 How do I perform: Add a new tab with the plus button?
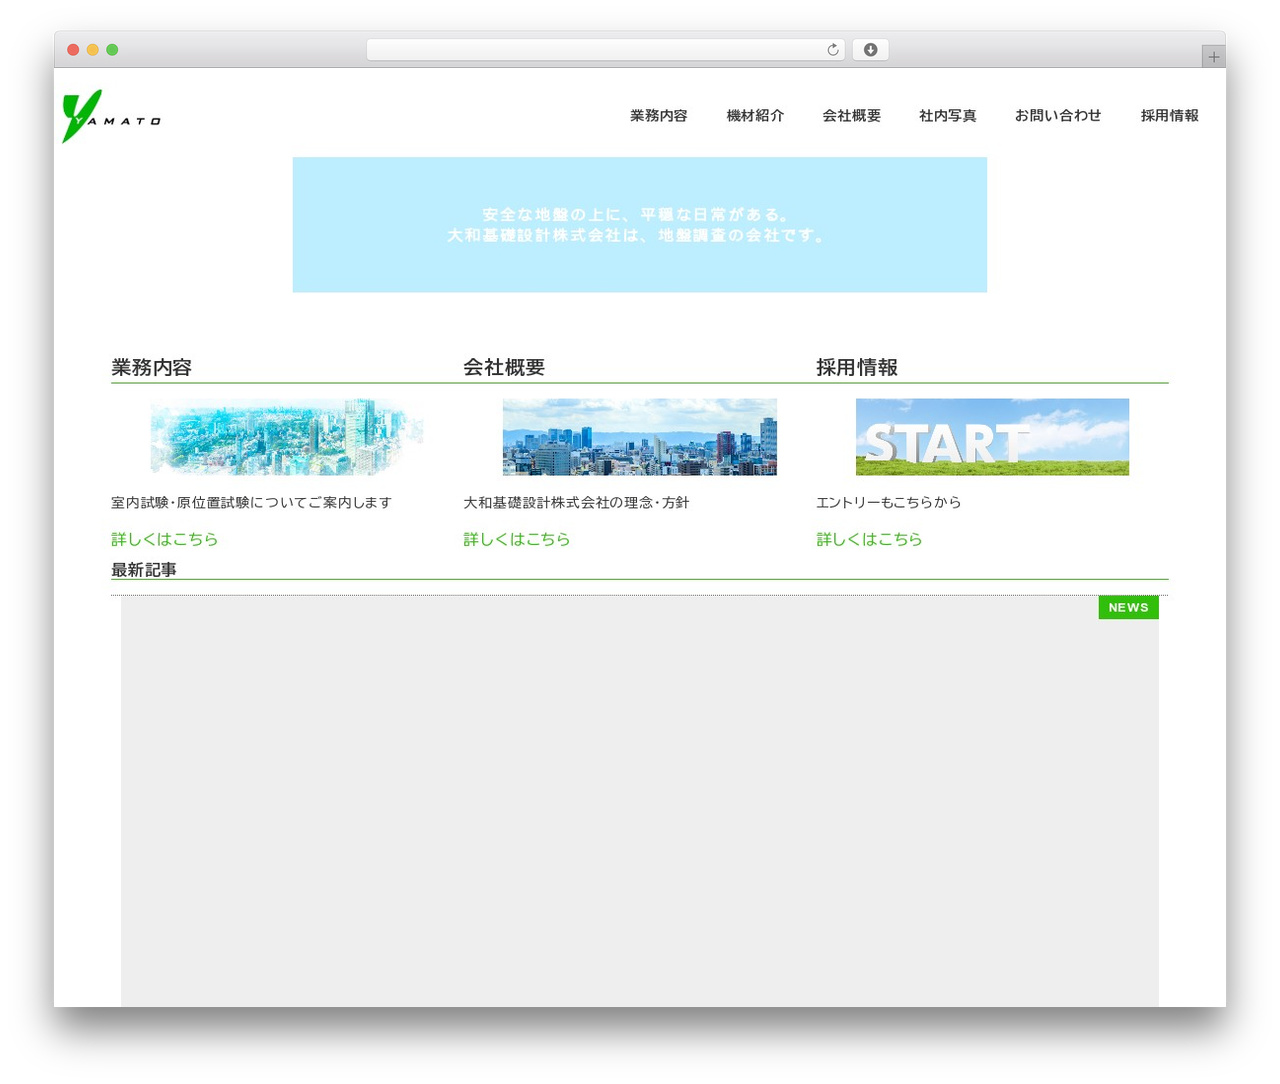click(1213, 57)
